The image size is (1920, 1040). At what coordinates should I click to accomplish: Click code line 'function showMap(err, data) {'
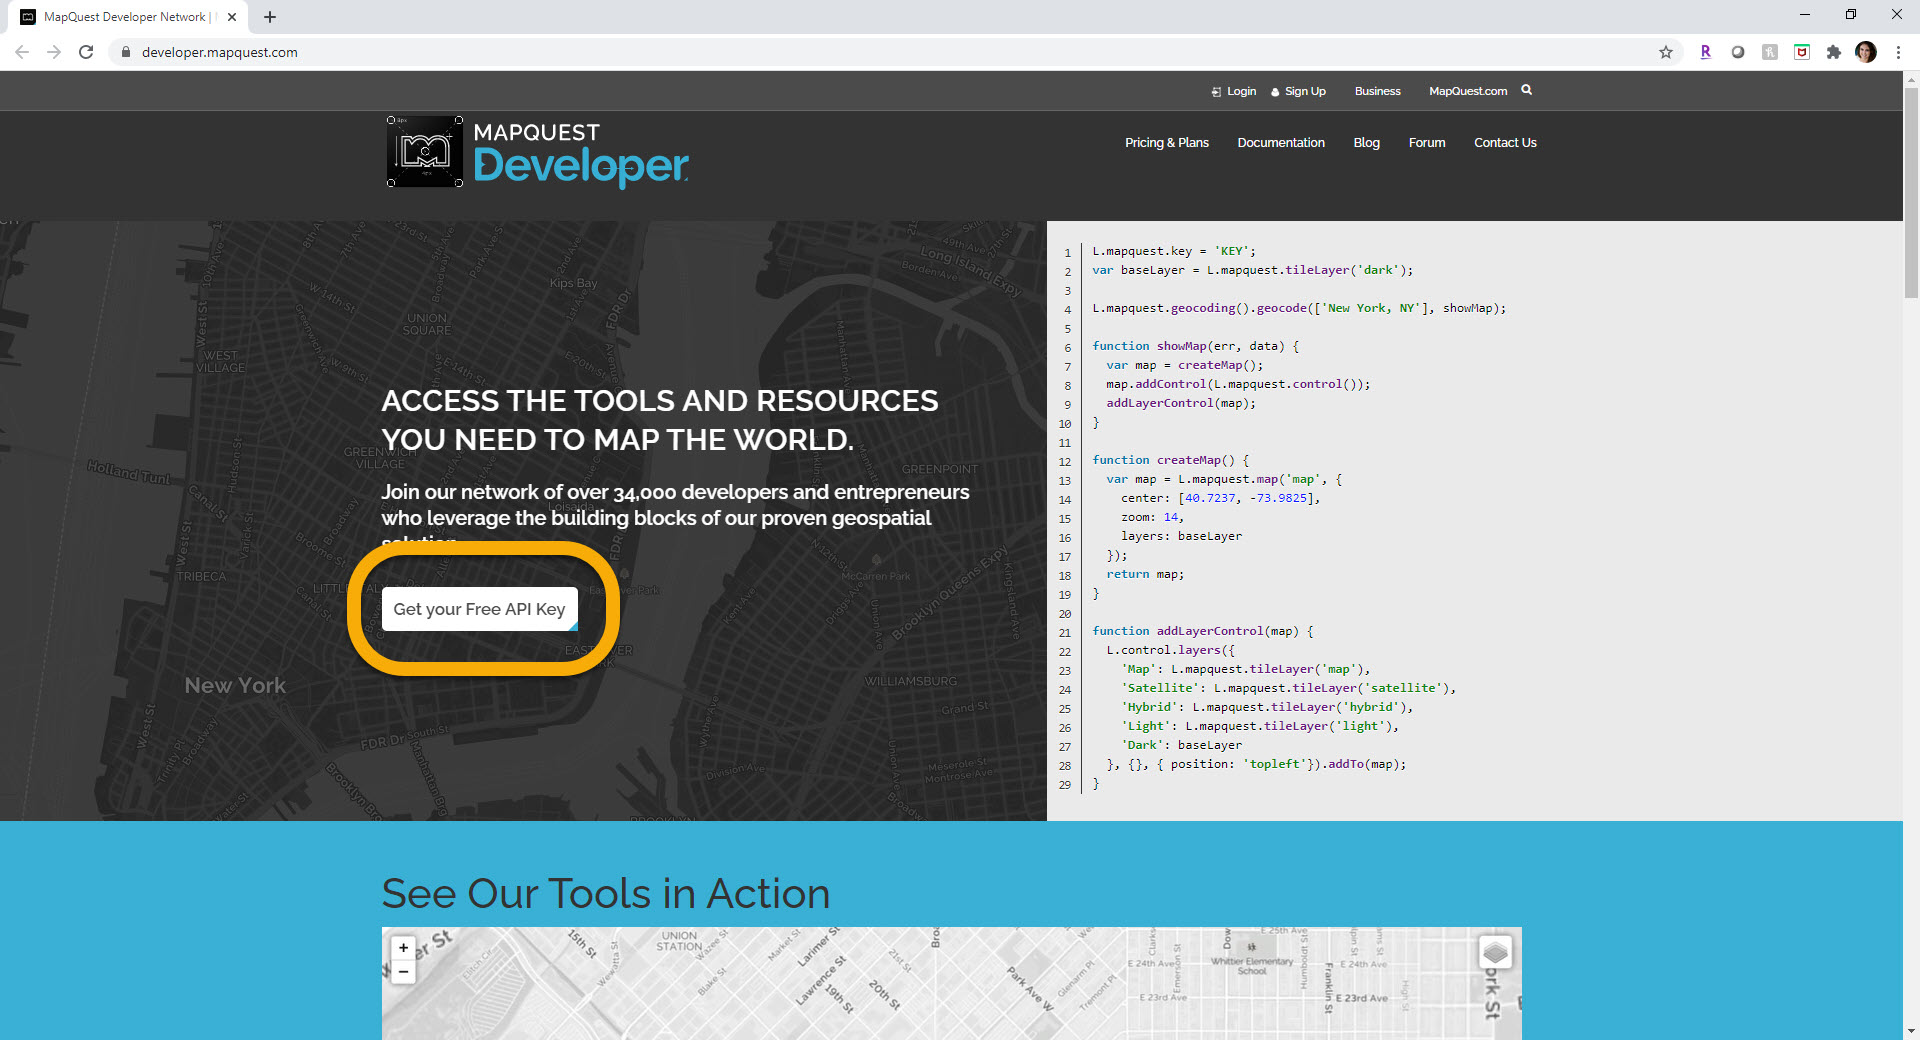[1196, 346]
